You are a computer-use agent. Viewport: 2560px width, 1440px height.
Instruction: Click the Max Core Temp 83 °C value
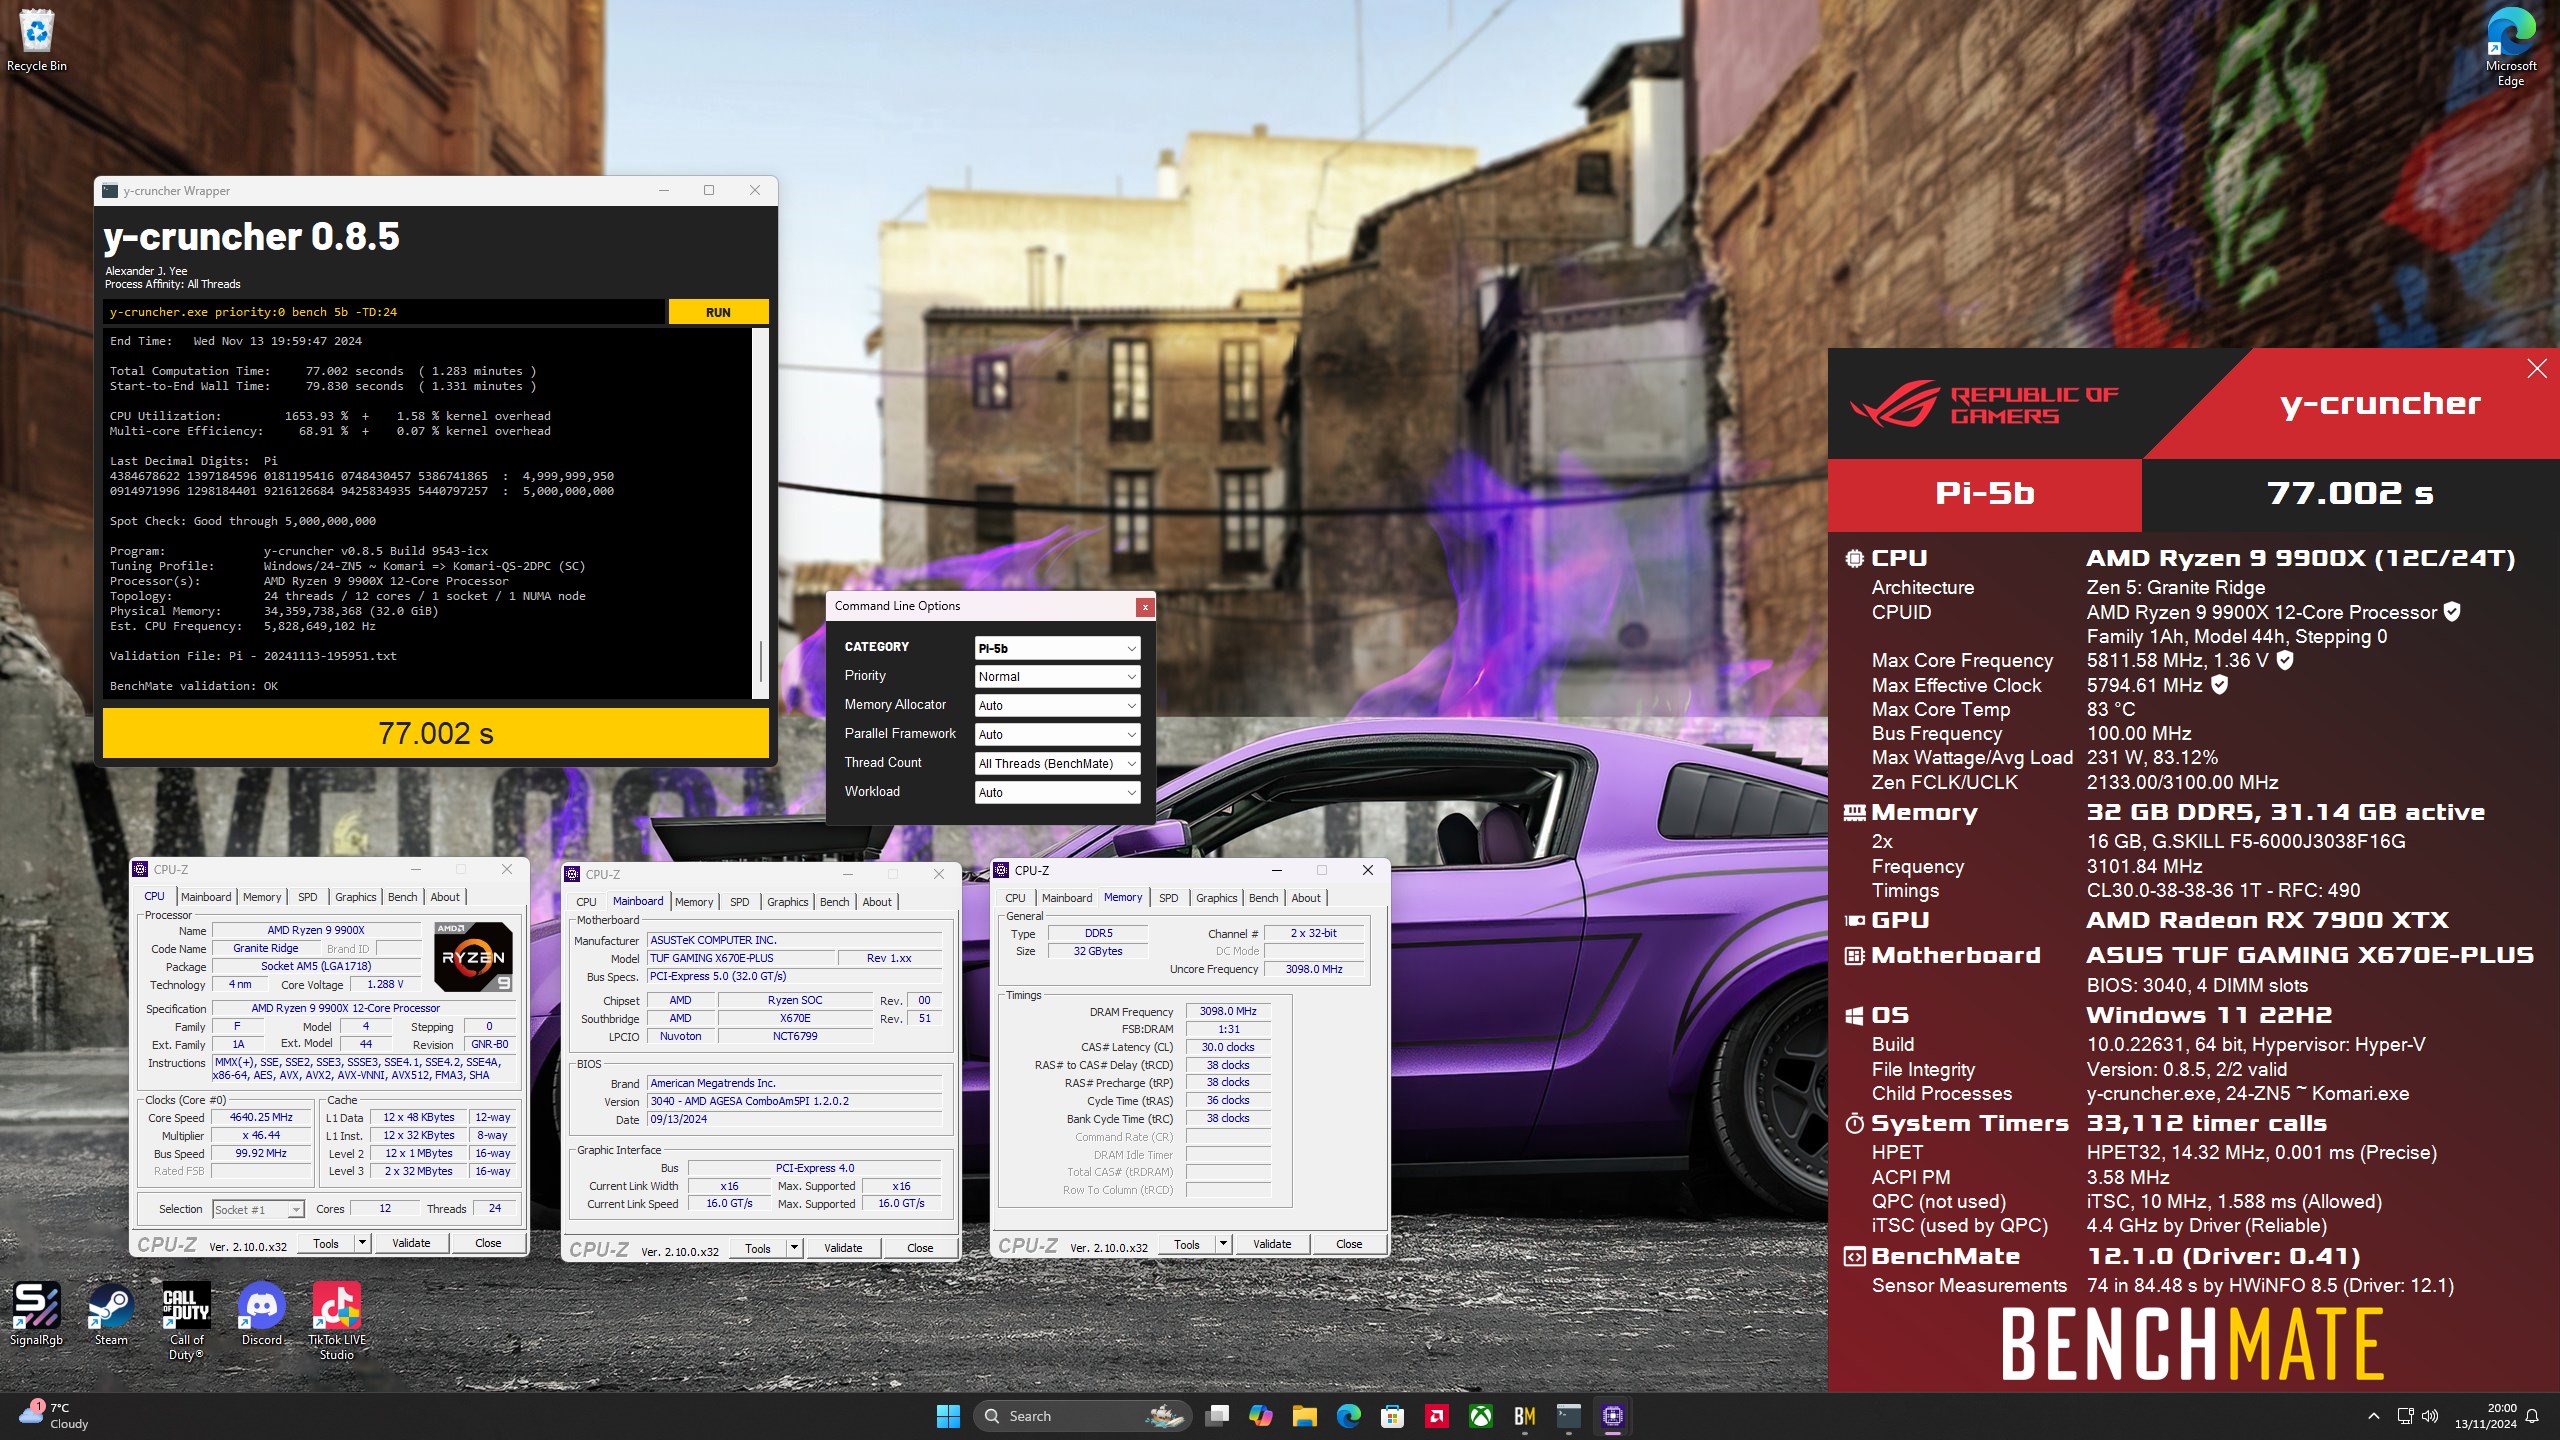pyautogui.click(x=2111, y=709)
